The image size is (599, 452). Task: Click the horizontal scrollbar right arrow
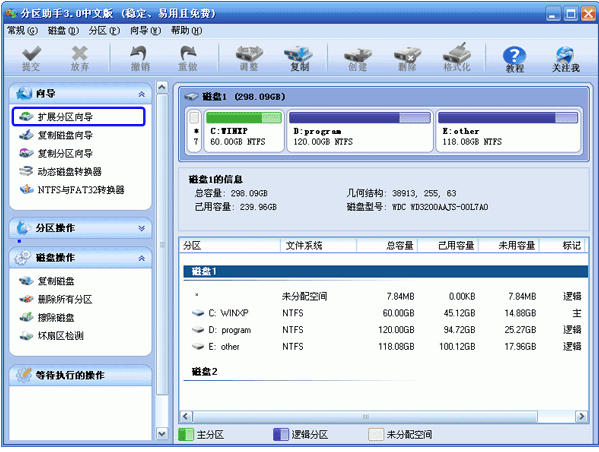[581, 416]
